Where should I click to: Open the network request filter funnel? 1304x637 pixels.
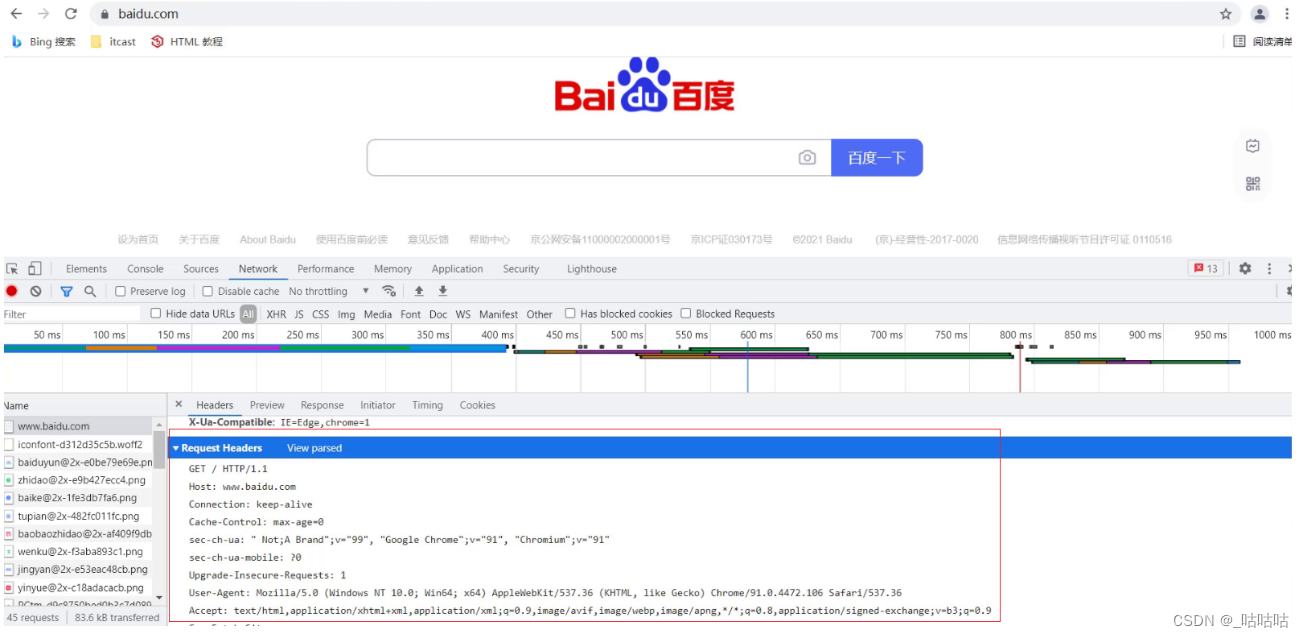[x=67, y=291]
